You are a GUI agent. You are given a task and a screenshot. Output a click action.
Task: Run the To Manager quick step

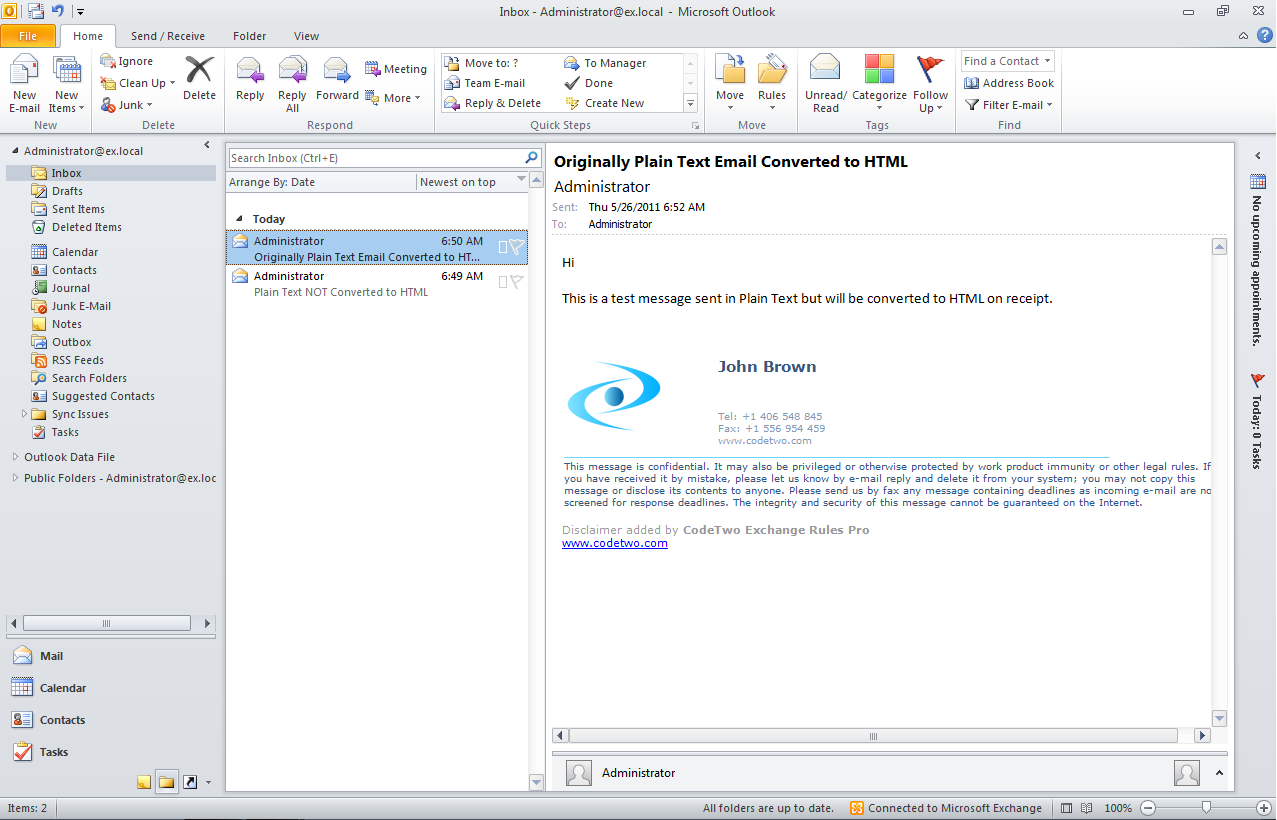605,63
